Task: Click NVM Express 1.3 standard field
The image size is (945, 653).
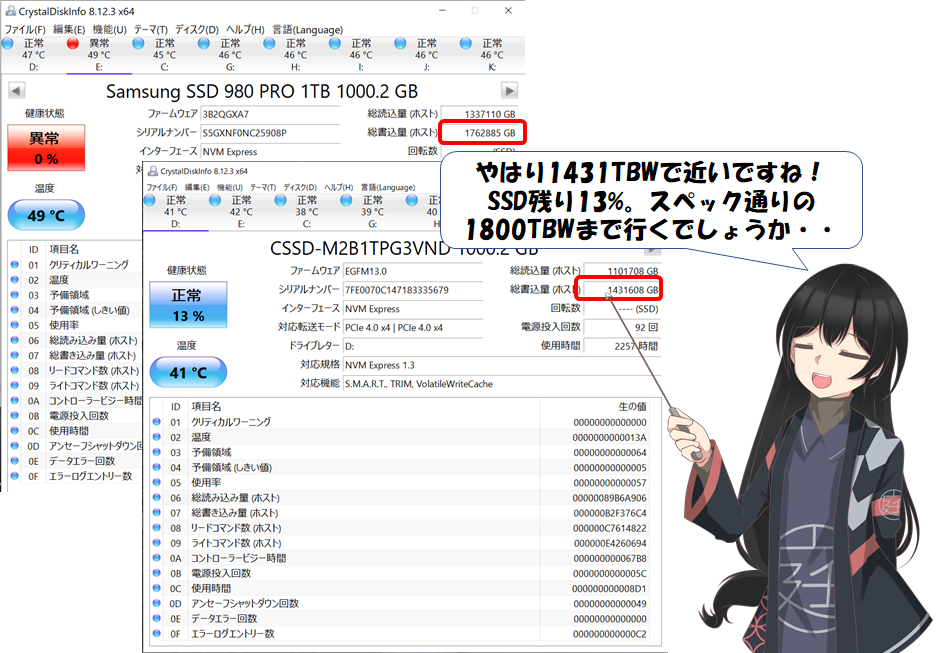Action: (x=501, y=365)
